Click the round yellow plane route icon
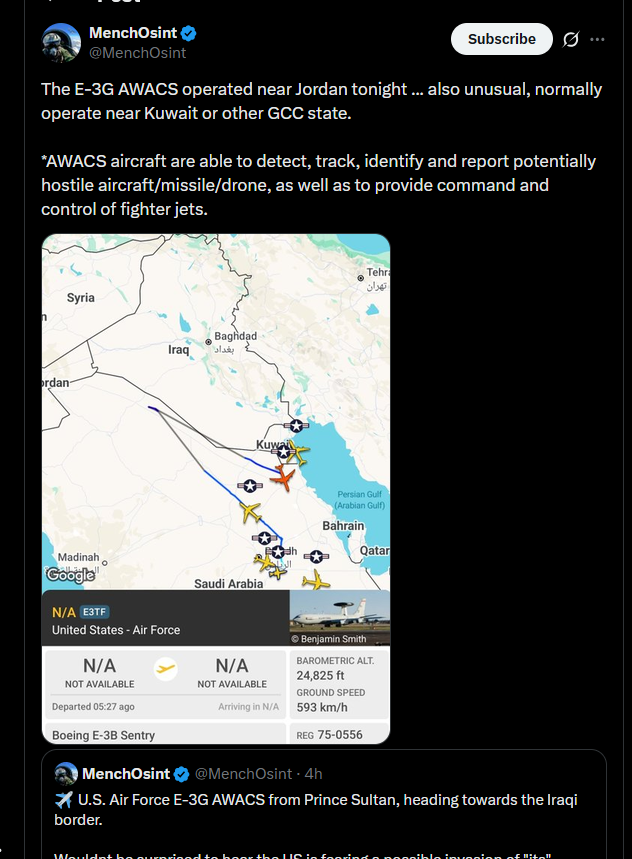 pyautogui.click(x=165, y=669)
